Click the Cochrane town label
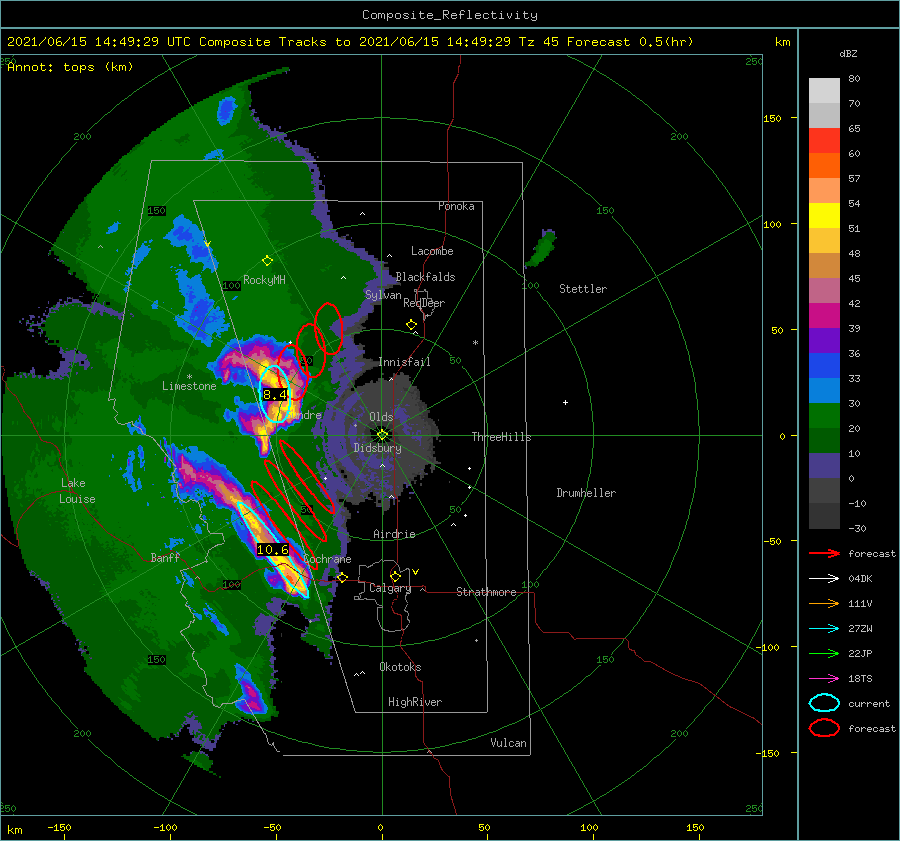Screen dimensions: 900x841 coord(327,559)
